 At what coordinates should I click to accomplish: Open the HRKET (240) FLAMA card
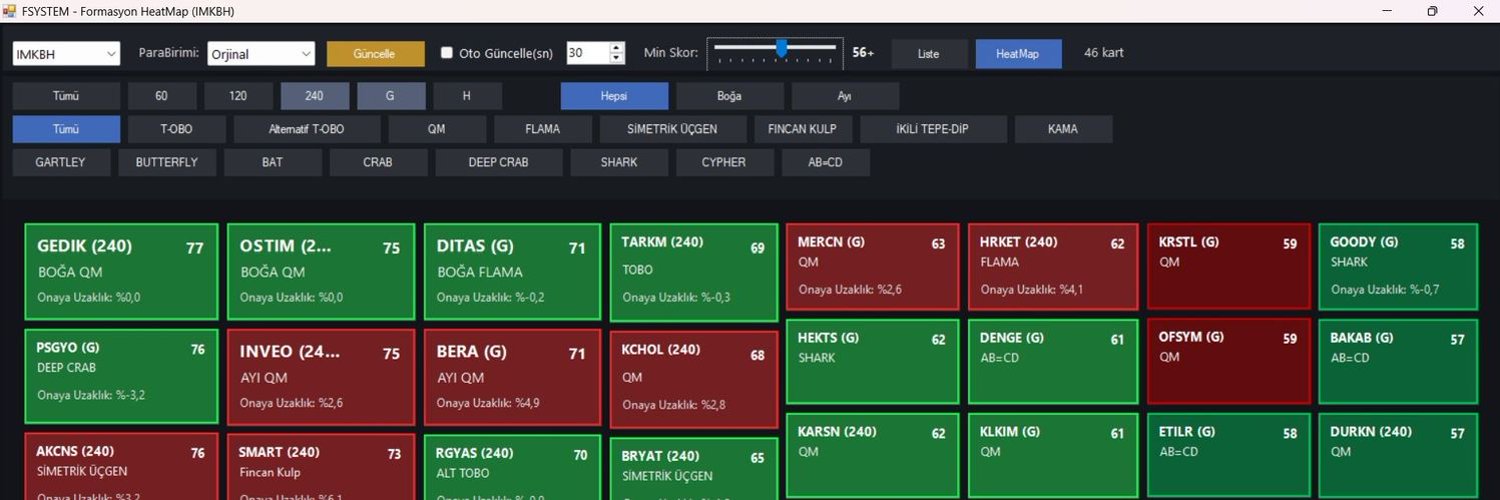coord(1053,266)
